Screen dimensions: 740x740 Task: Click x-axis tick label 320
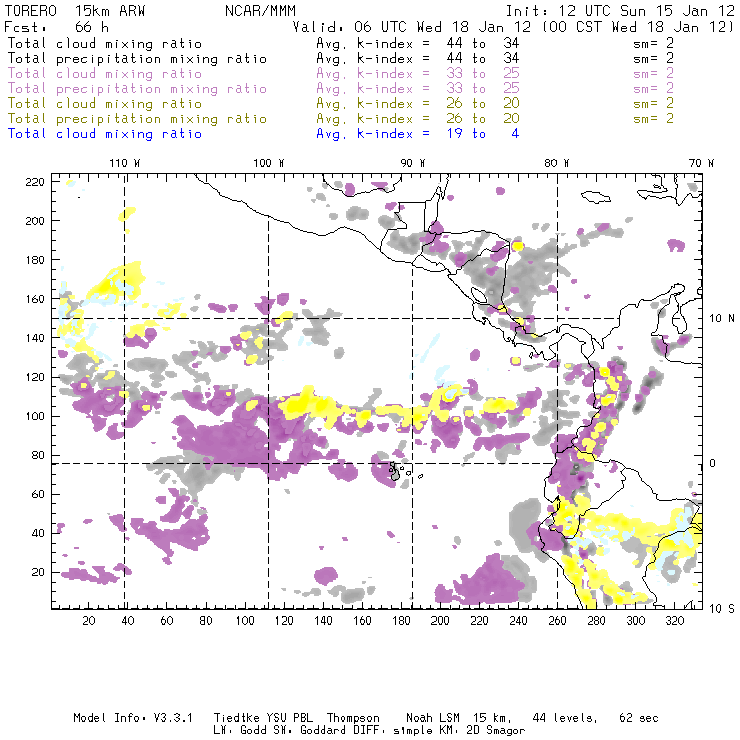pos(674,620)
